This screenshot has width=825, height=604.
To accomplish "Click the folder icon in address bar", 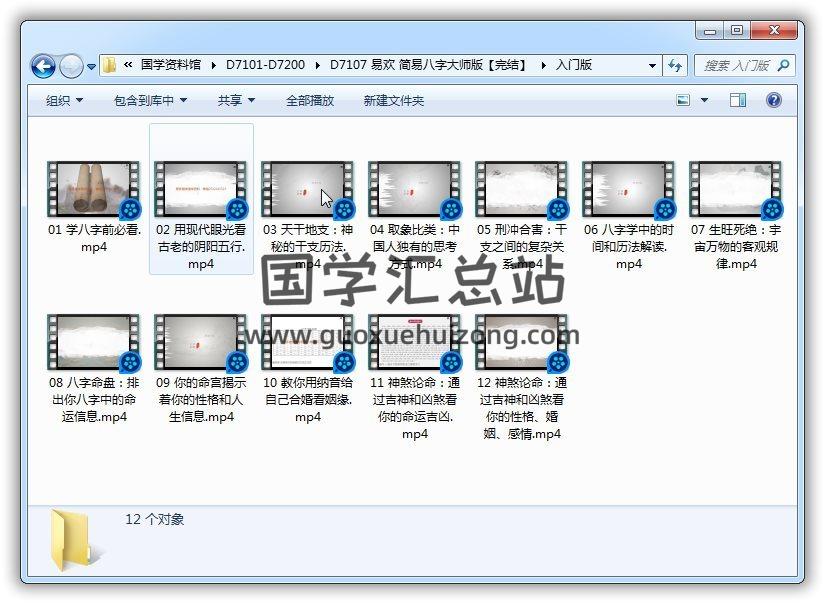I will (109, 65).
